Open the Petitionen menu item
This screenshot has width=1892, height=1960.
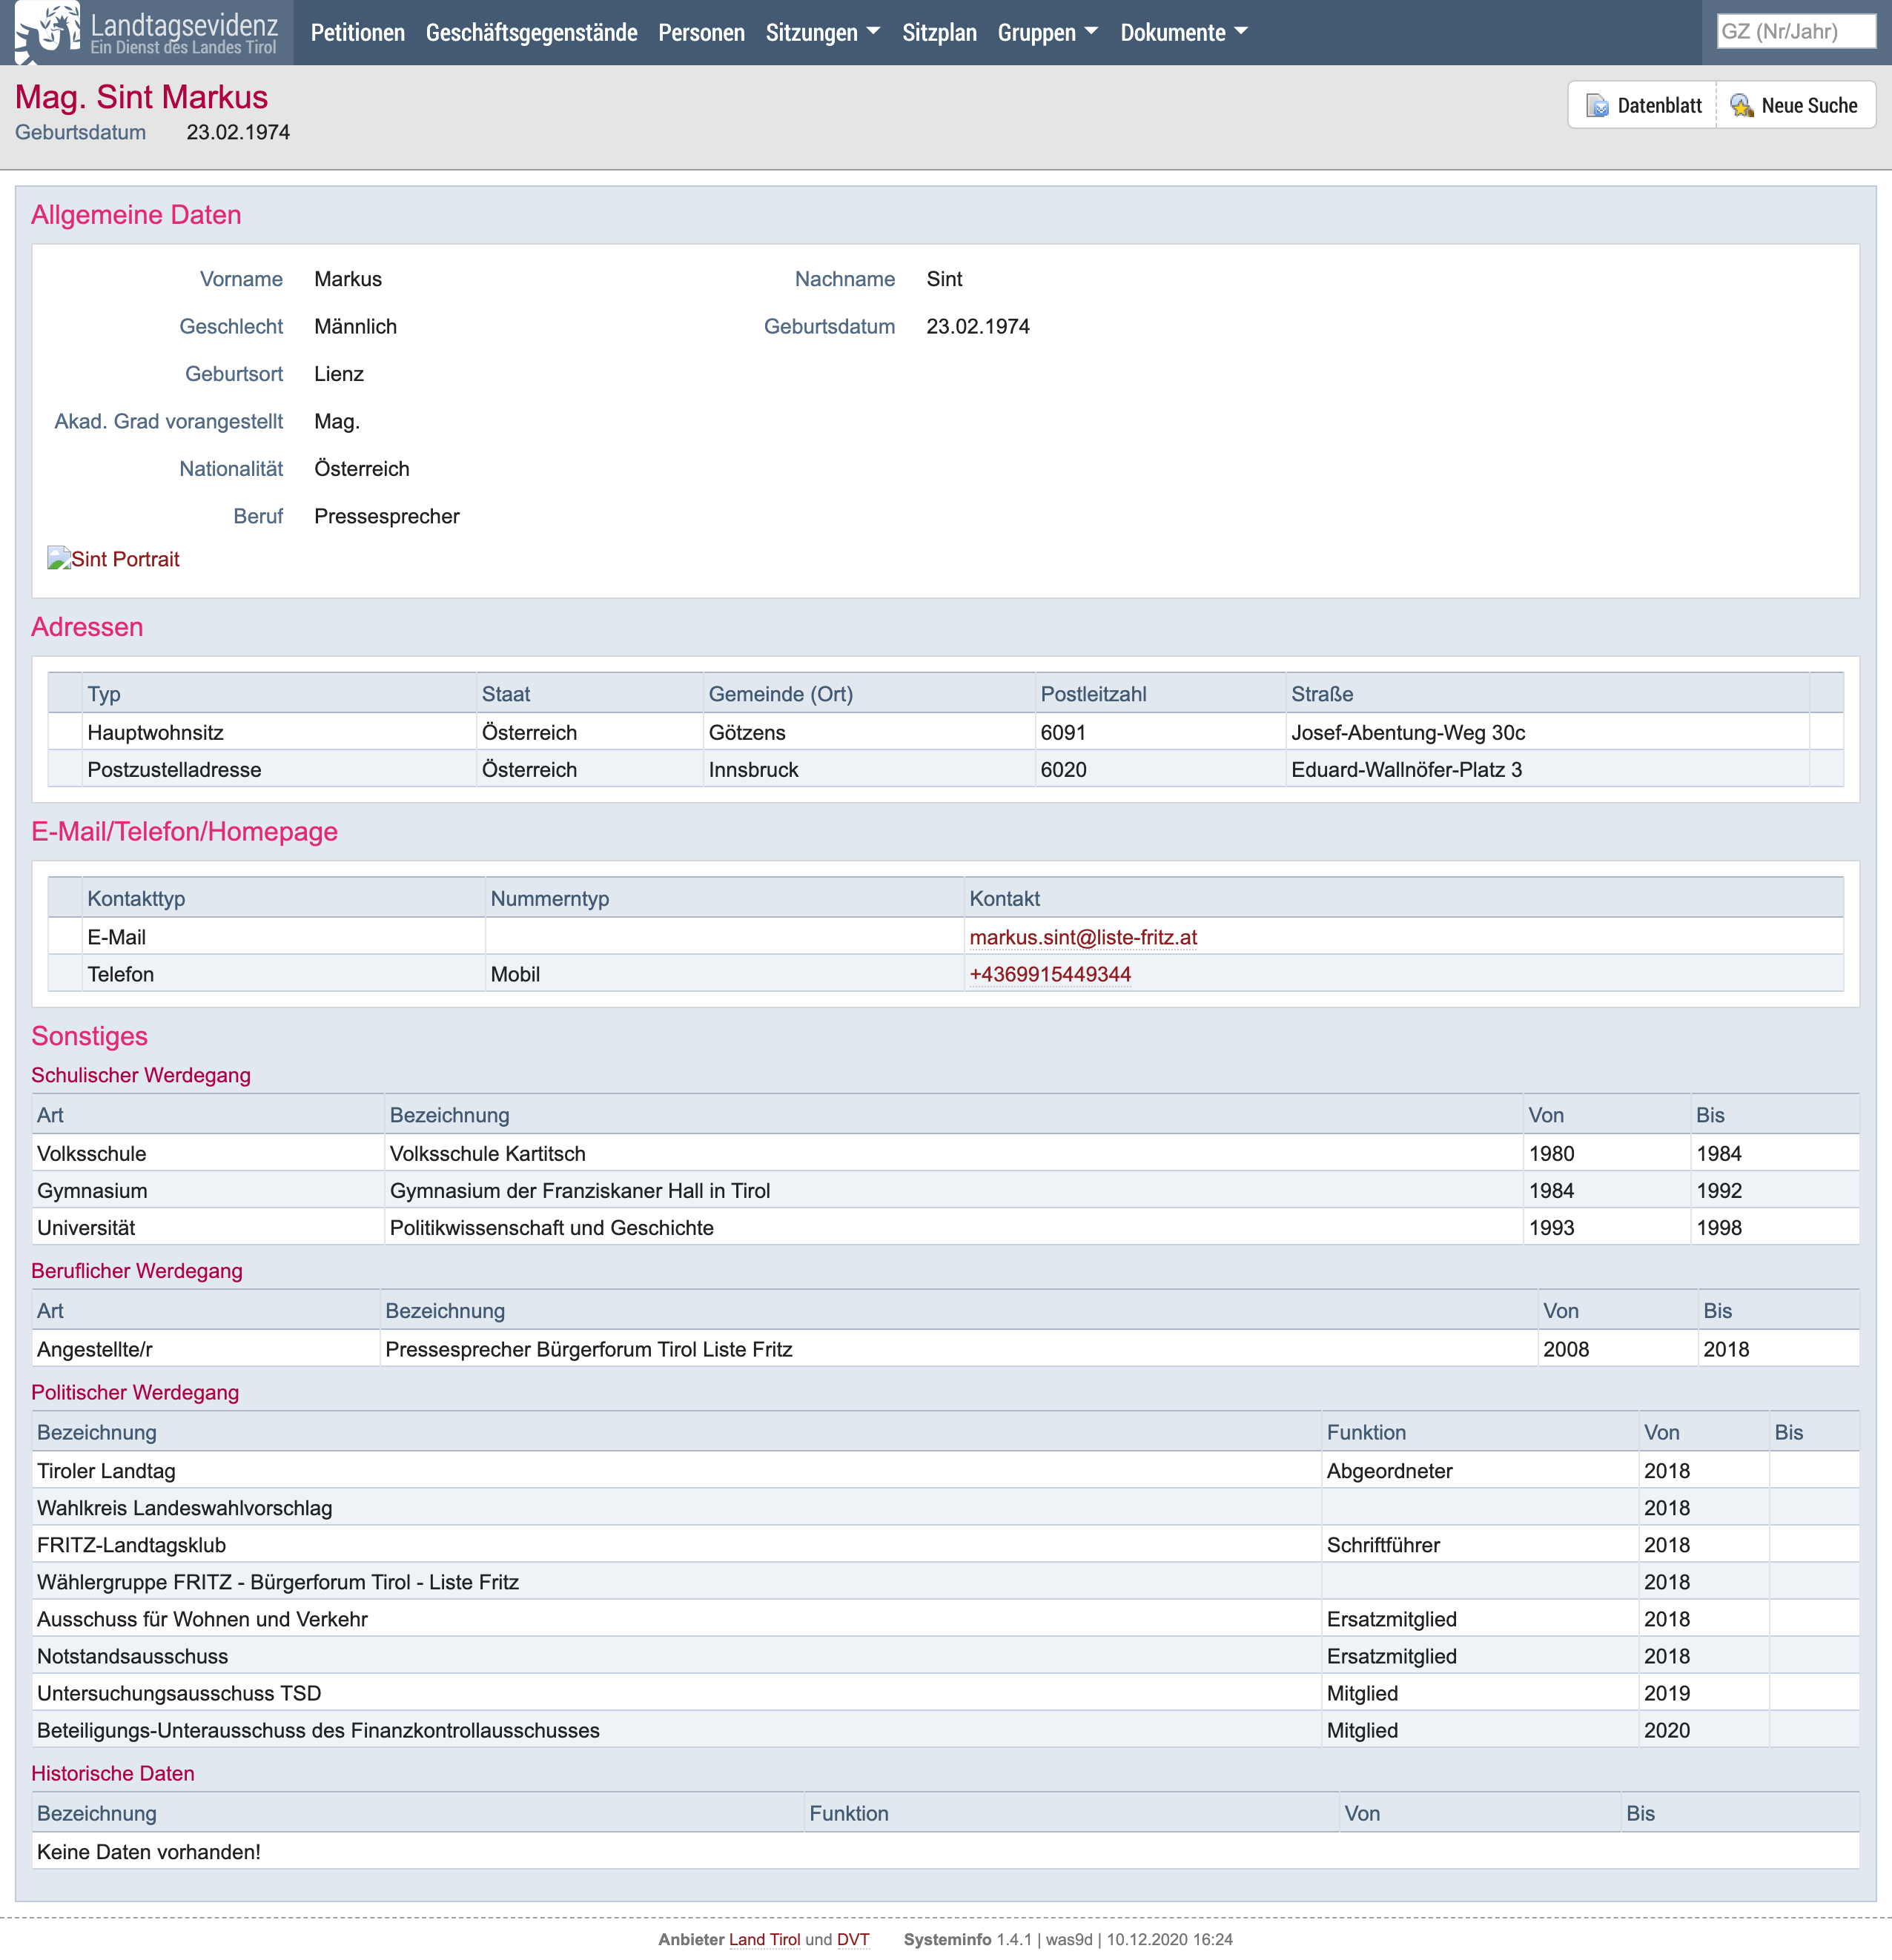click(358, 32)
